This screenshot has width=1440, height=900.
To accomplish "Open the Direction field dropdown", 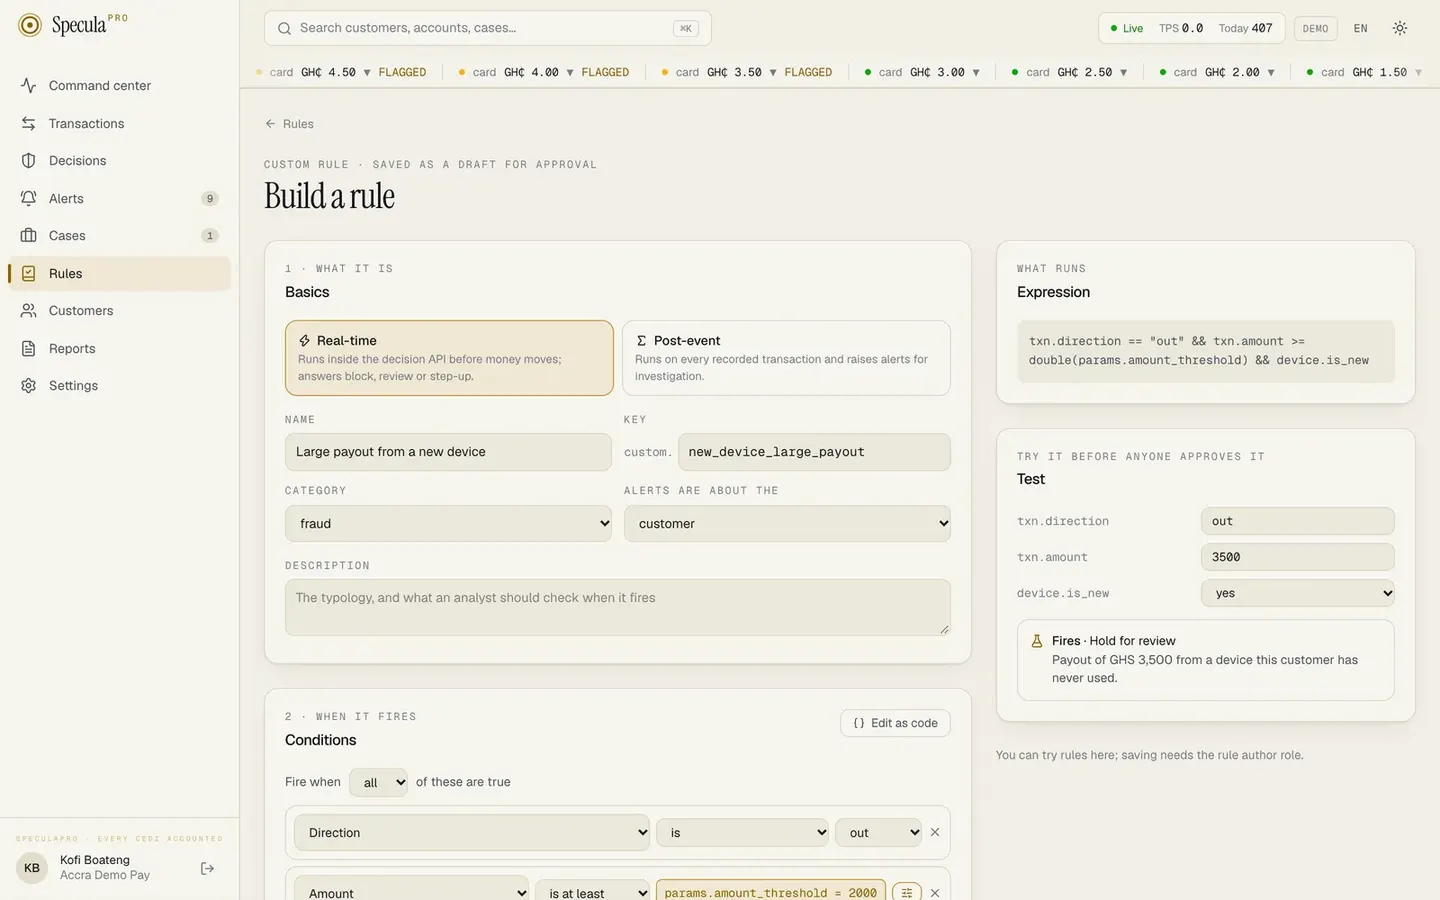I will click(x=472, y=833).
